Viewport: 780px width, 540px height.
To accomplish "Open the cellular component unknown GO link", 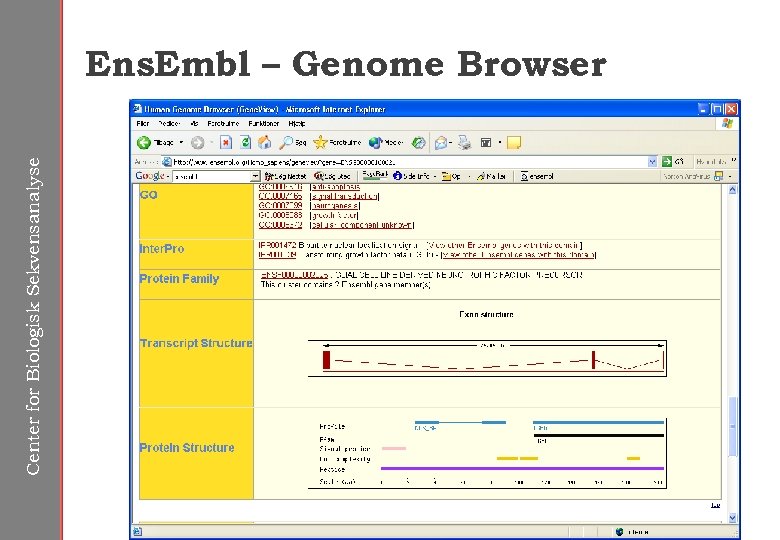I will (362, 225).
